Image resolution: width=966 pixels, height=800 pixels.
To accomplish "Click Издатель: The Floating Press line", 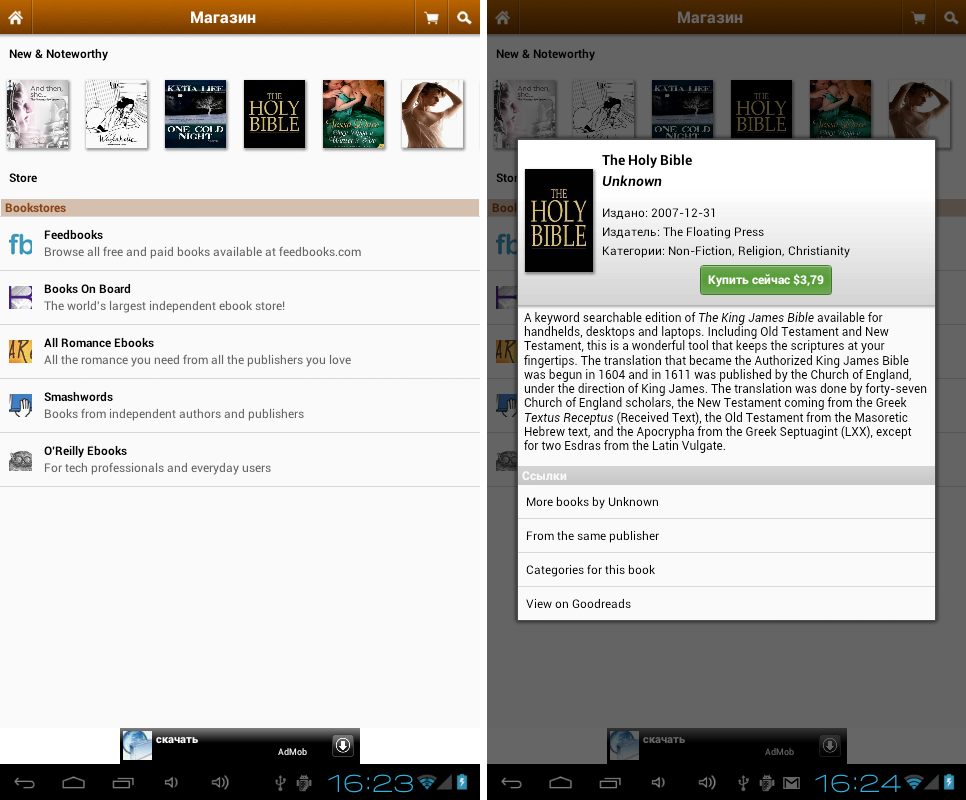I will pyautogui.click(x=683, y=232).
